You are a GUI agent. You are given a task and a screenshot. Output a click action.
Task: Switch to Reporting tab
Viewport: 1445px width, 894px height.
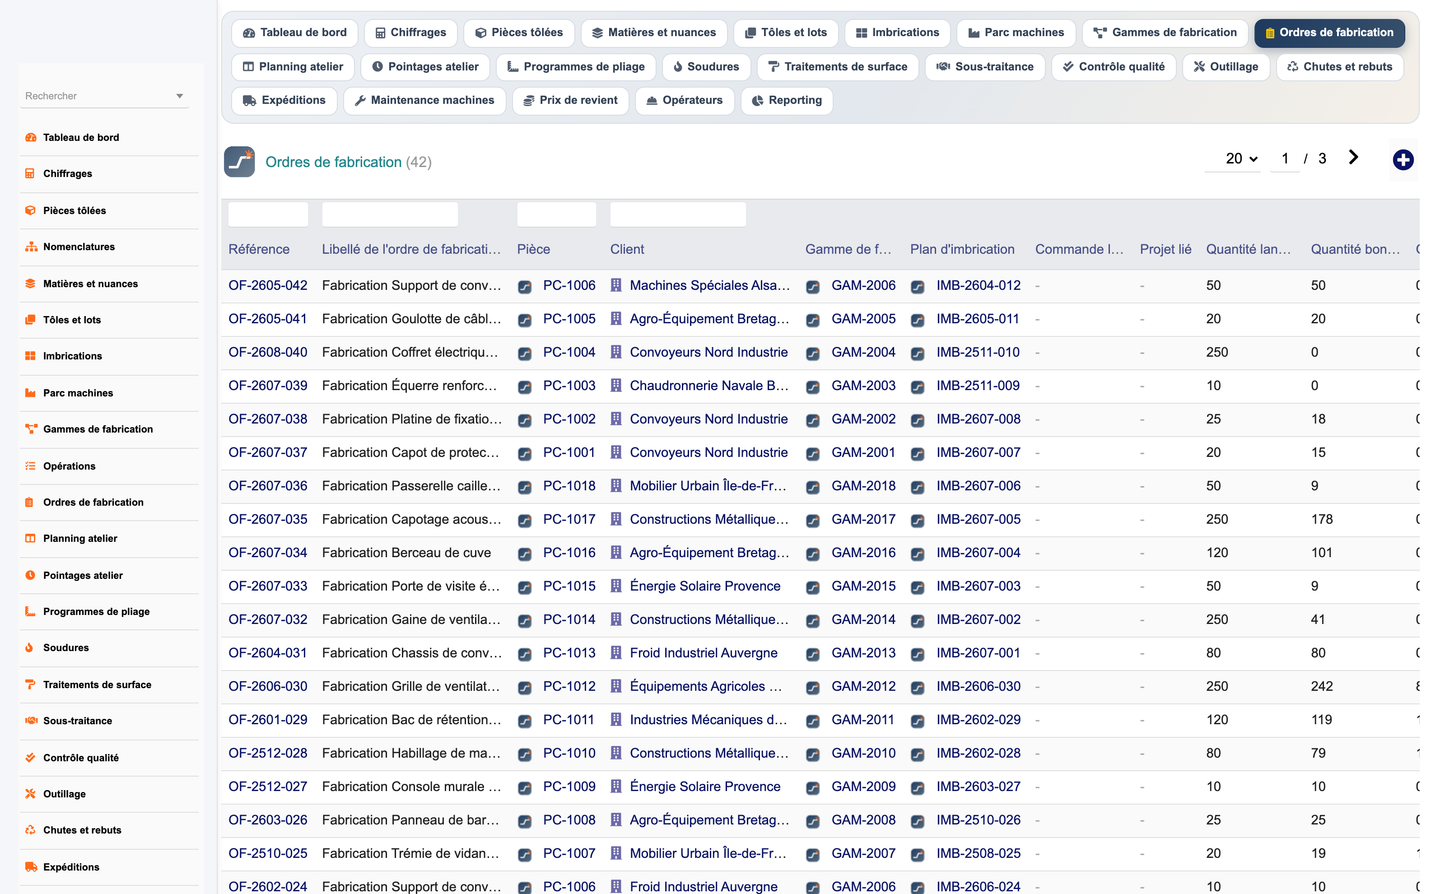[787, 101]
